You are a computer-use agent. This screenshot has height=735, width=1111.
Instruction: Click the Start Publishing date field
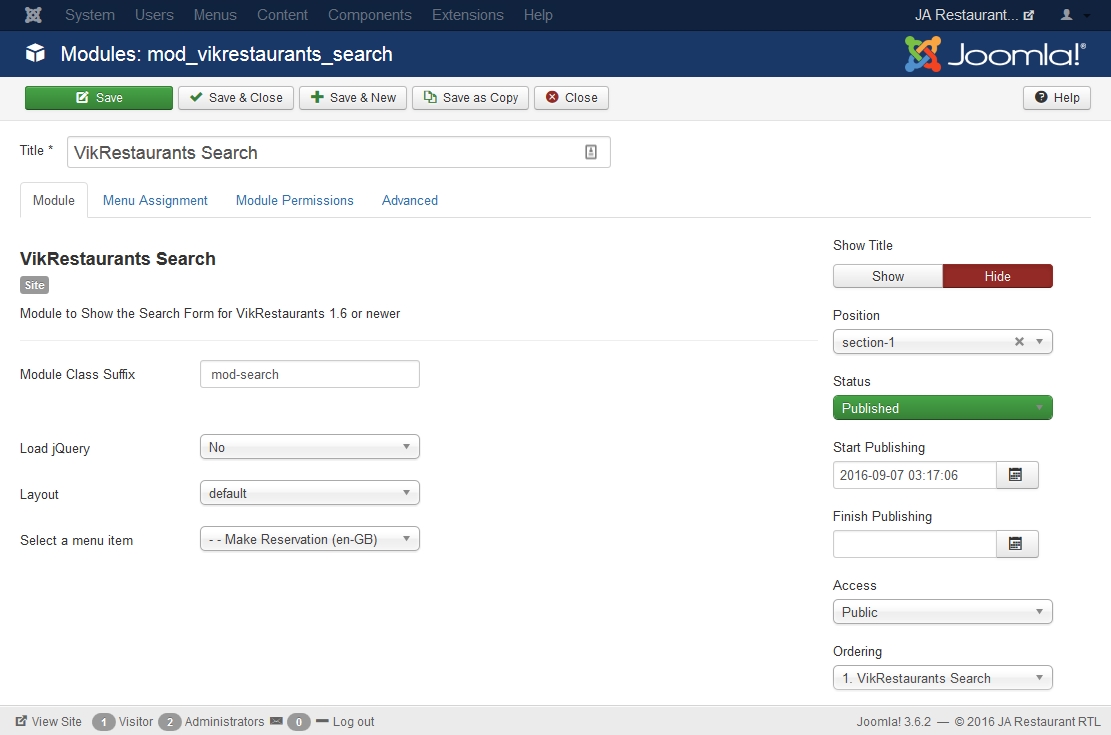coord(915,475)
